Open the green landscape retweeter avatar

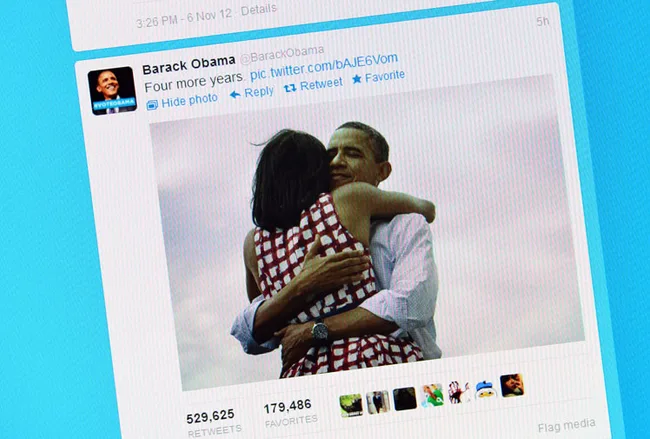coord(351,405)
